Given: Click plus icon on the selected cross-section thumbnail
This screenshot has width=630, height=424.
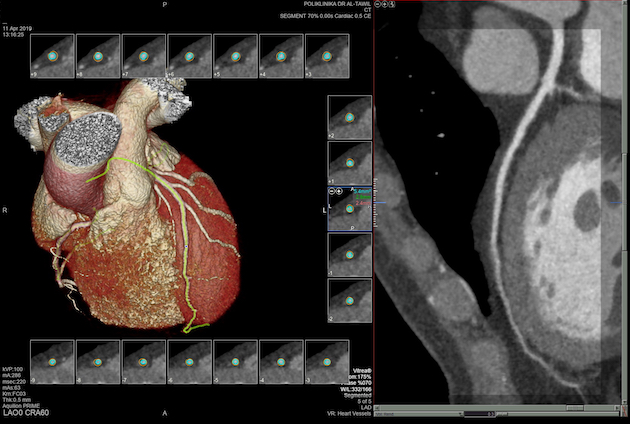Looking at the screenshot, I should click(x=340, y=190).
